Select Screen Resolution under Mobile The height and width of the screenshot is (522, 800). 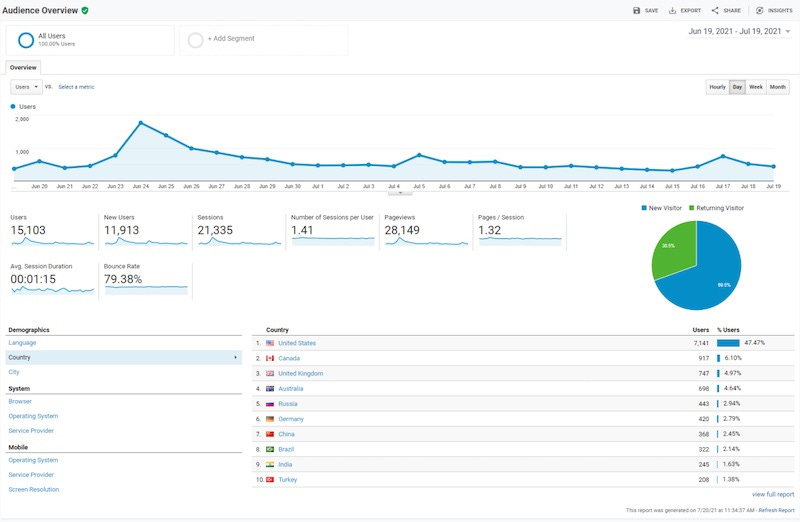34,489
